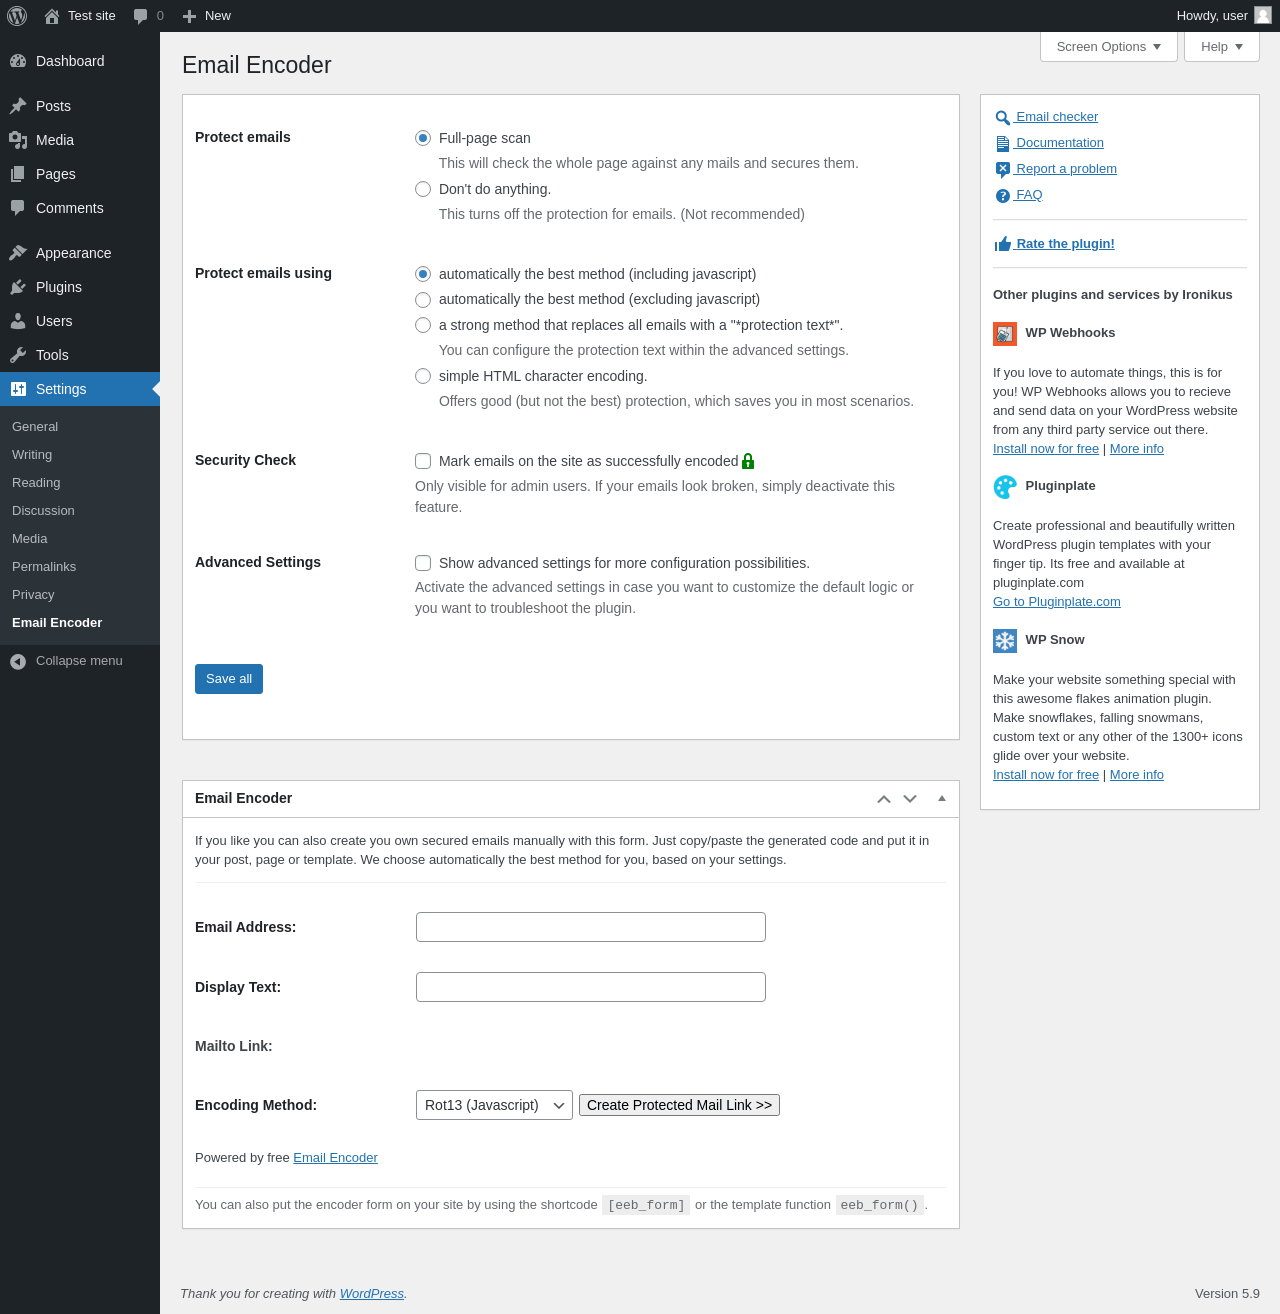Open the Permalinks settings submenu

coord(44,567)
